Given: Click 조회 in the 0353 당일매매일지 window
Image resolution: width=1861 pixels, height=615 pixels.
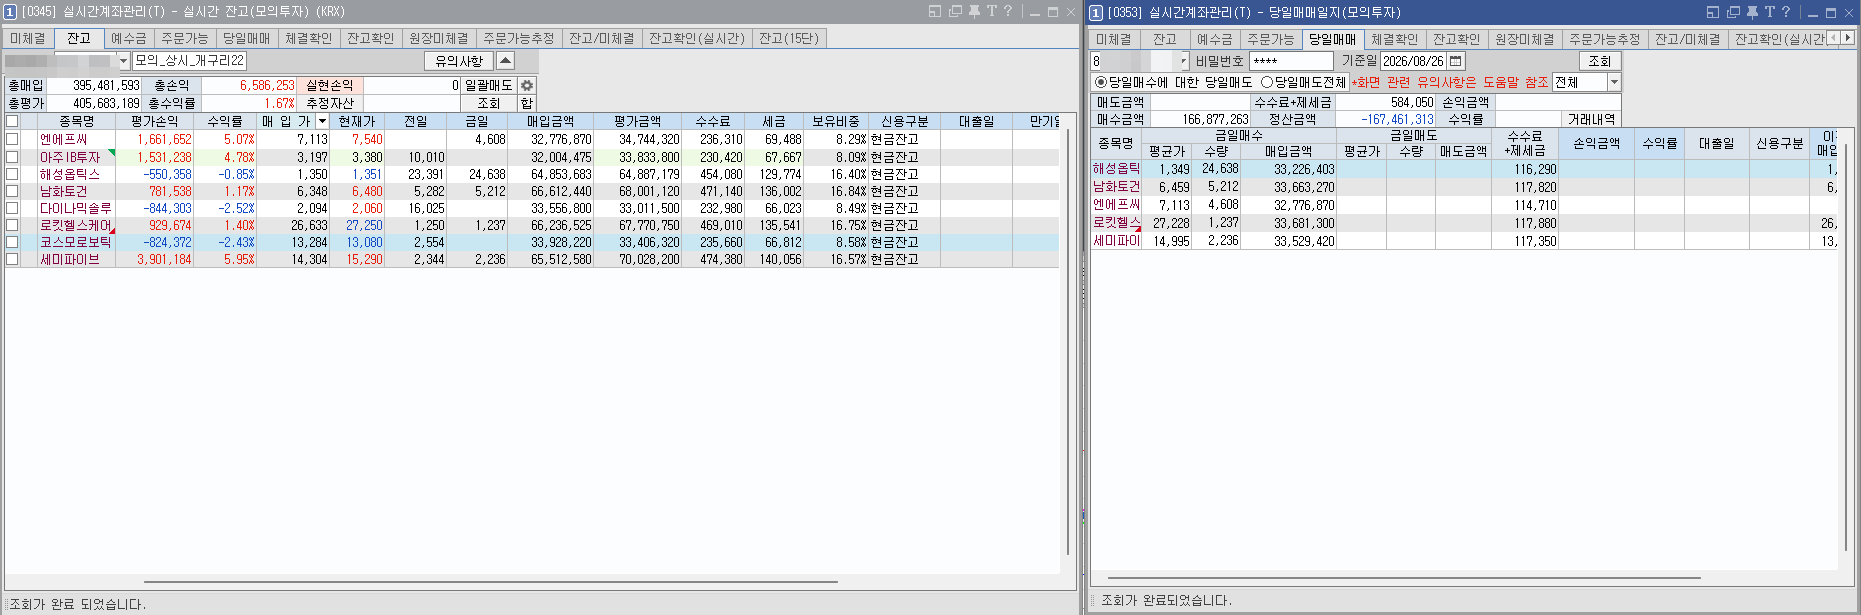Looking at the screenshot, I should pos(1600,61).
